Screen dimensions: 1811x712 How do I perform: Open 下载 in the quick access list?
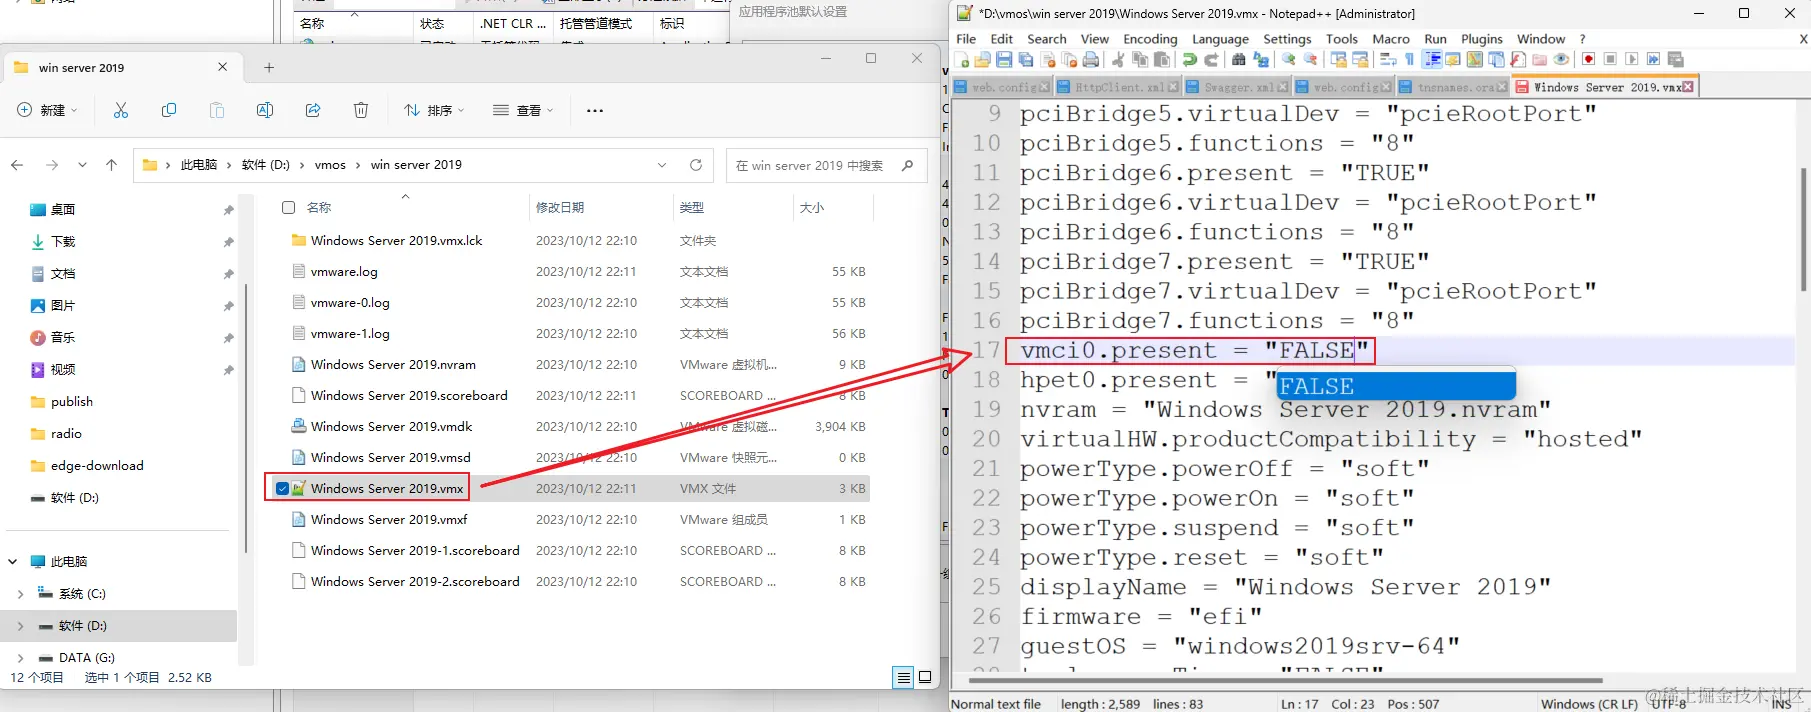pos(63,242)
